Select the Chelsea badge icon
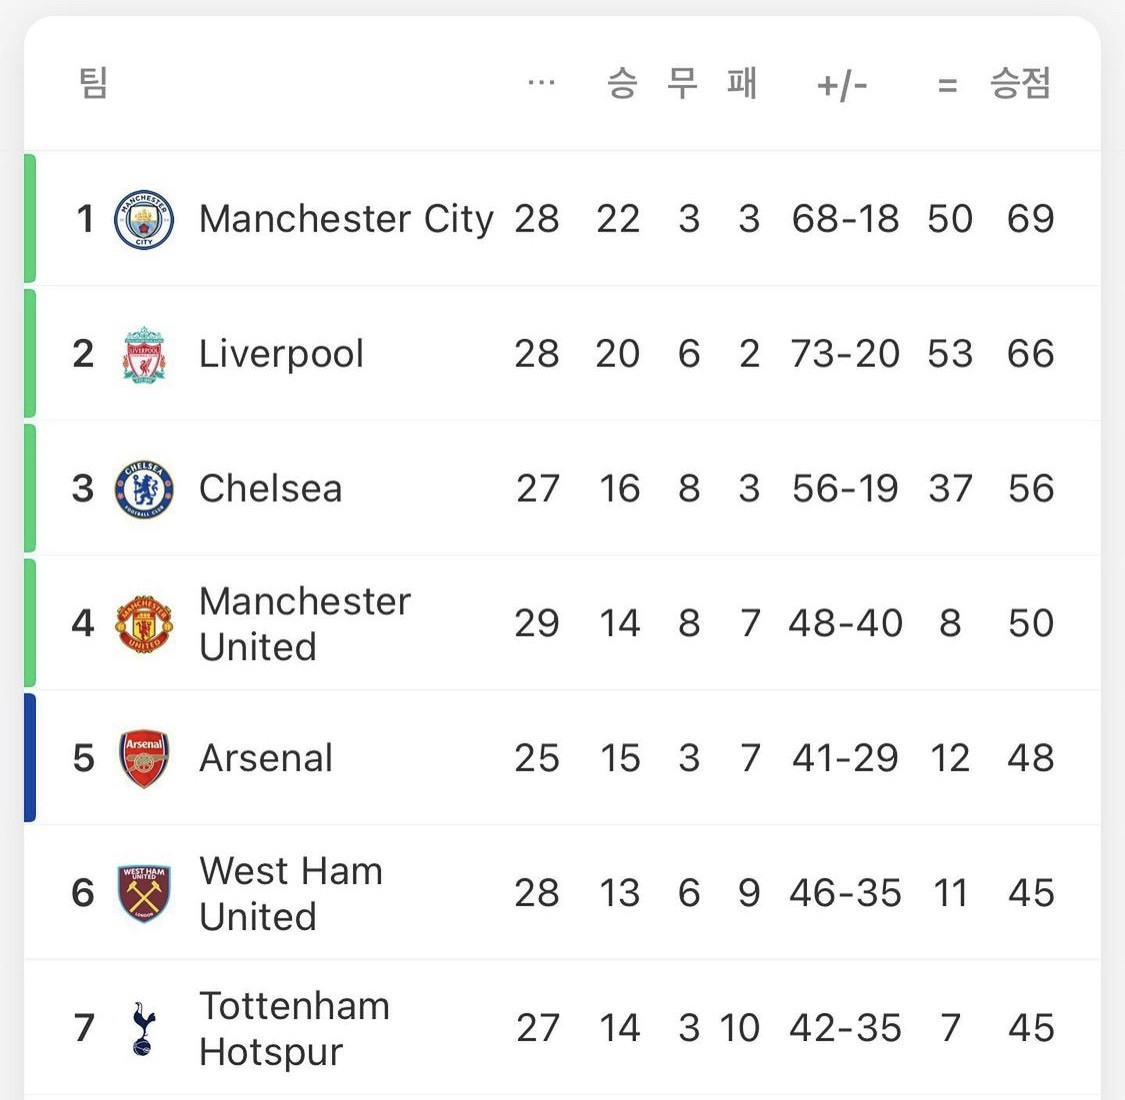1125x1100 pixels. click(143, 489)
